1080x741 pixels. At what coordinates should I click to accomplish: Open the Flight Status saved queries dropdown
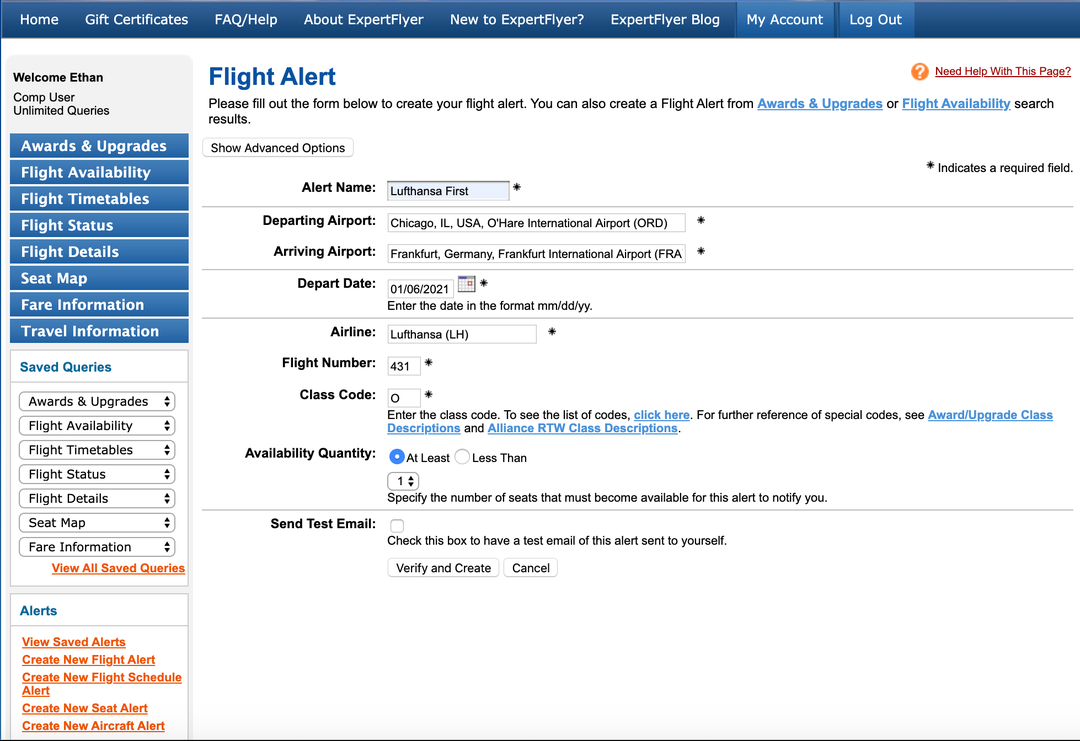point(96,473)
